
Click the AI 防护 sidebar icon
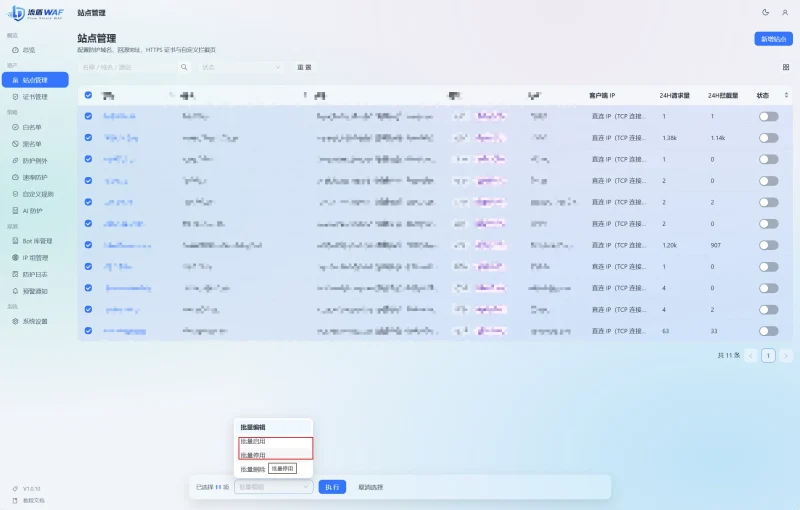(15, 211)
